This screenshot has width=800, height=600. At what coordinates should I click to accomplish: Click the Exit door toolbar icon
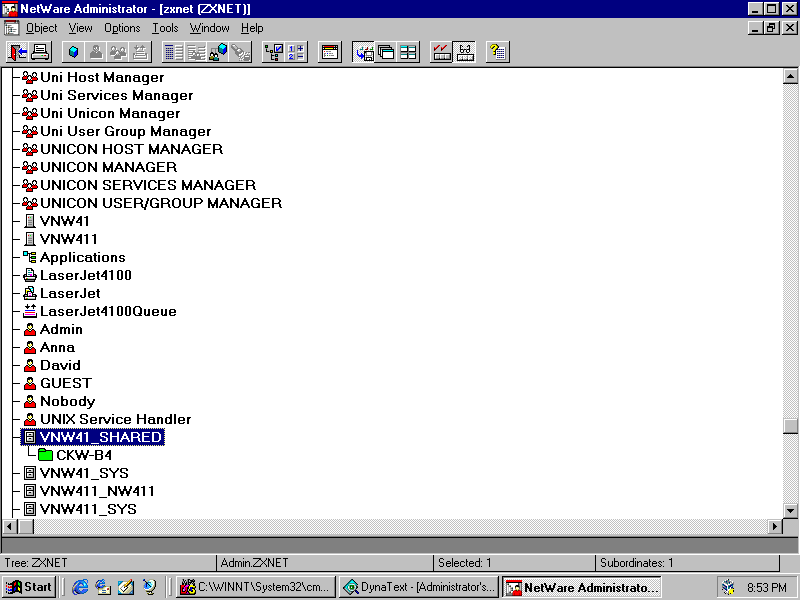(x=18, y=52)
